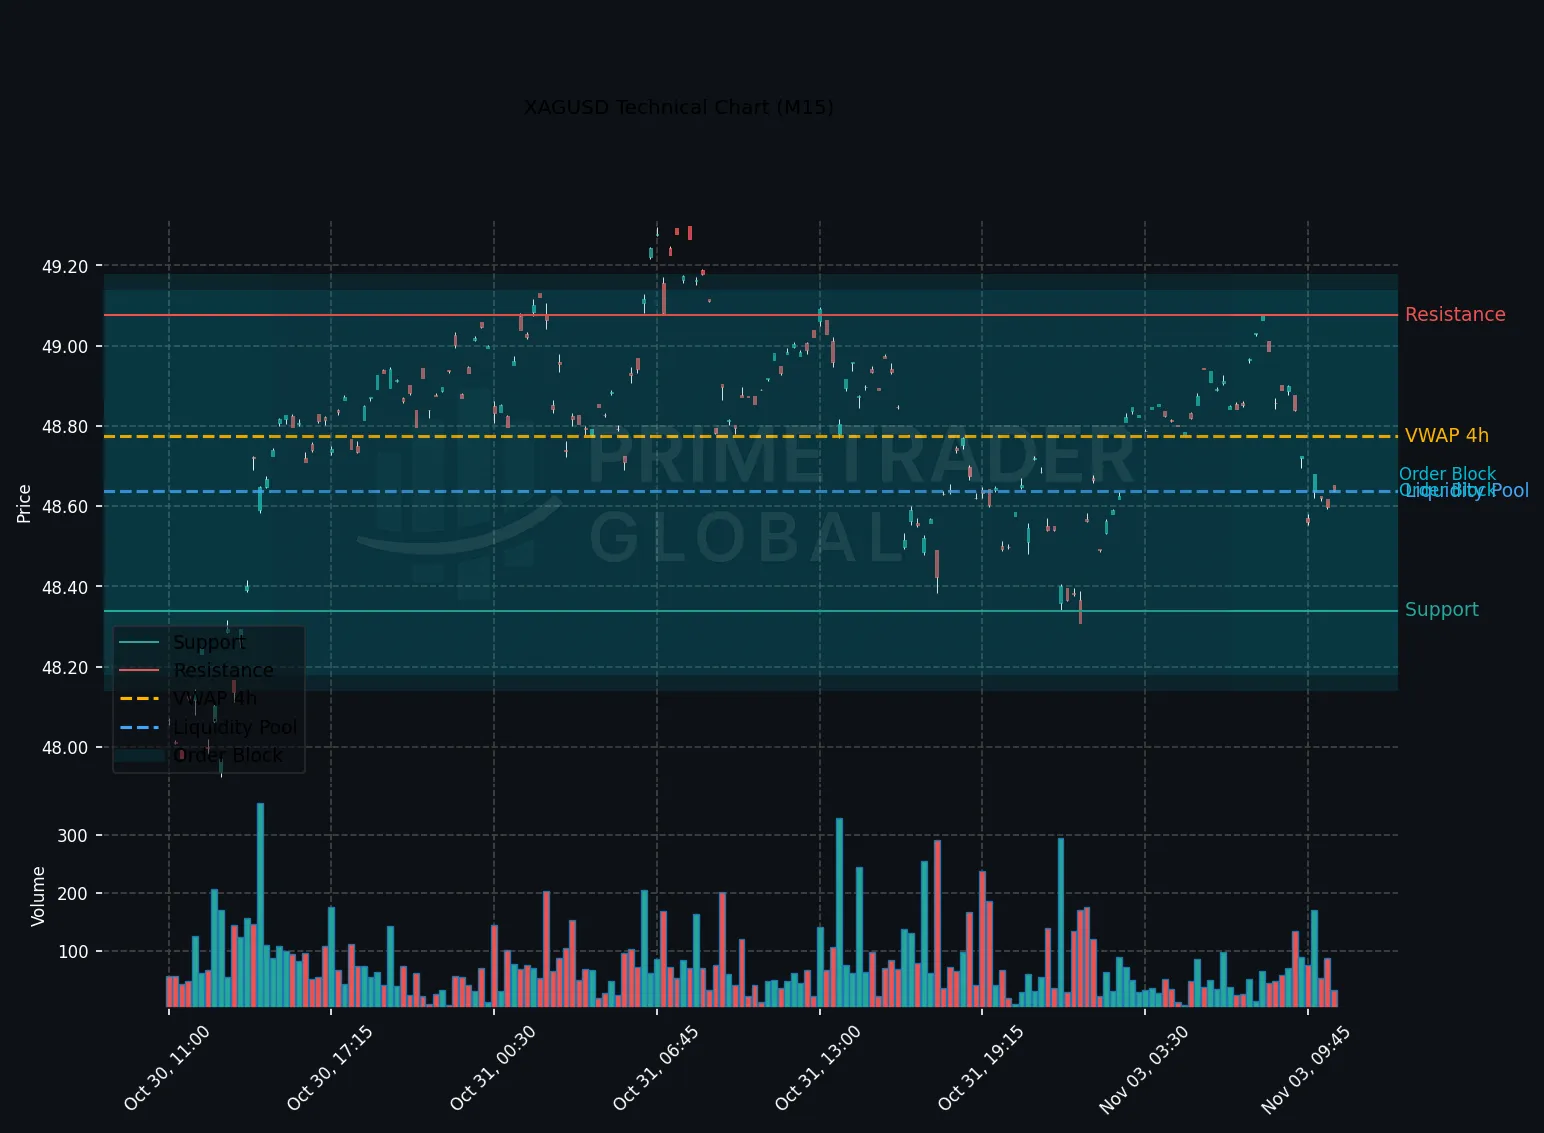Select the Resistance entry text in the legend
The height and width of the screenshot is (1133, 1544).
pos(223,671)
